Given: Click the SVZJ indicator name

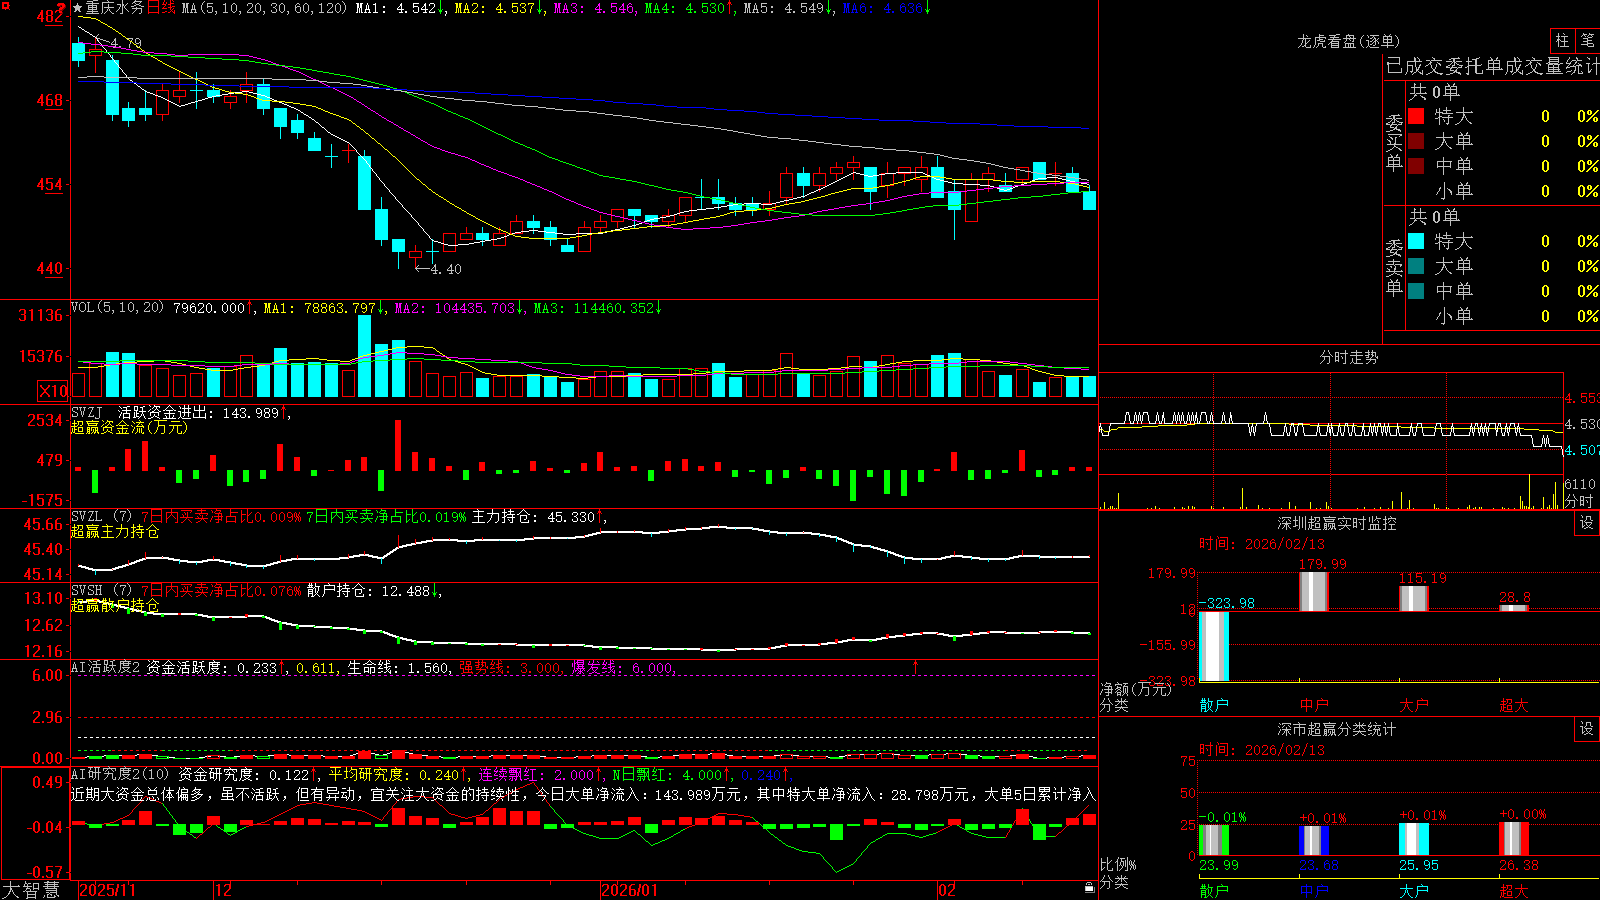Looking at the screenshot, I should (x=87, y=412).
